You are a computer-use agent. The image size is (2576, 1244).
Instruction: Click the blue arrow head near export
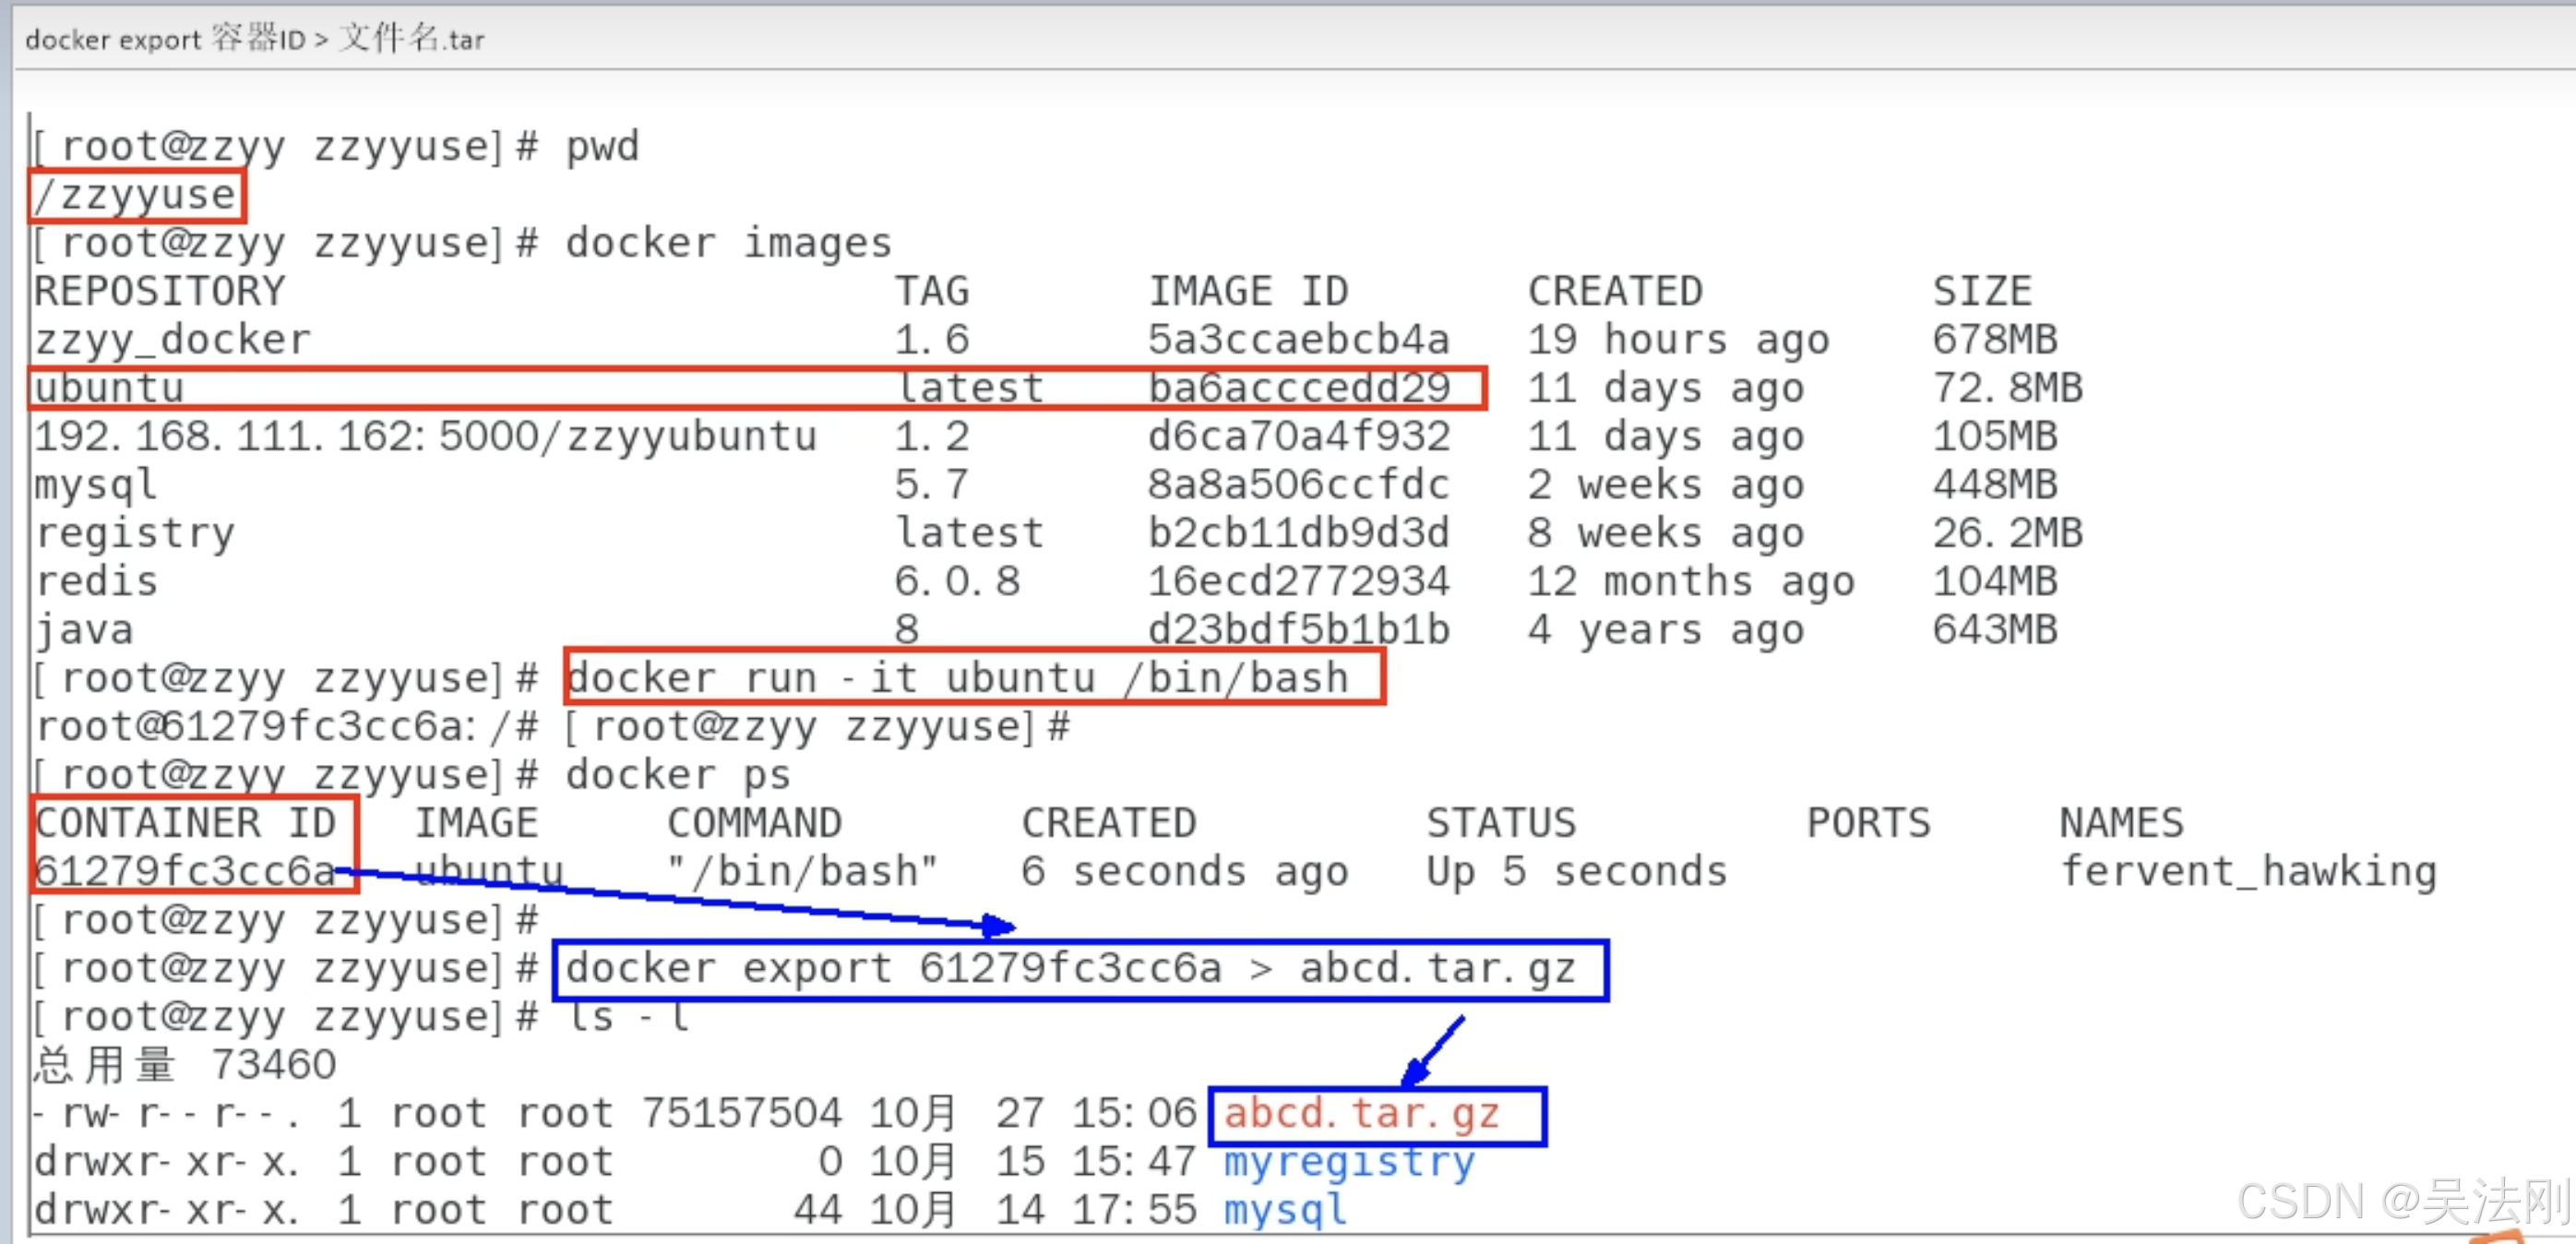coord(1000,926)
